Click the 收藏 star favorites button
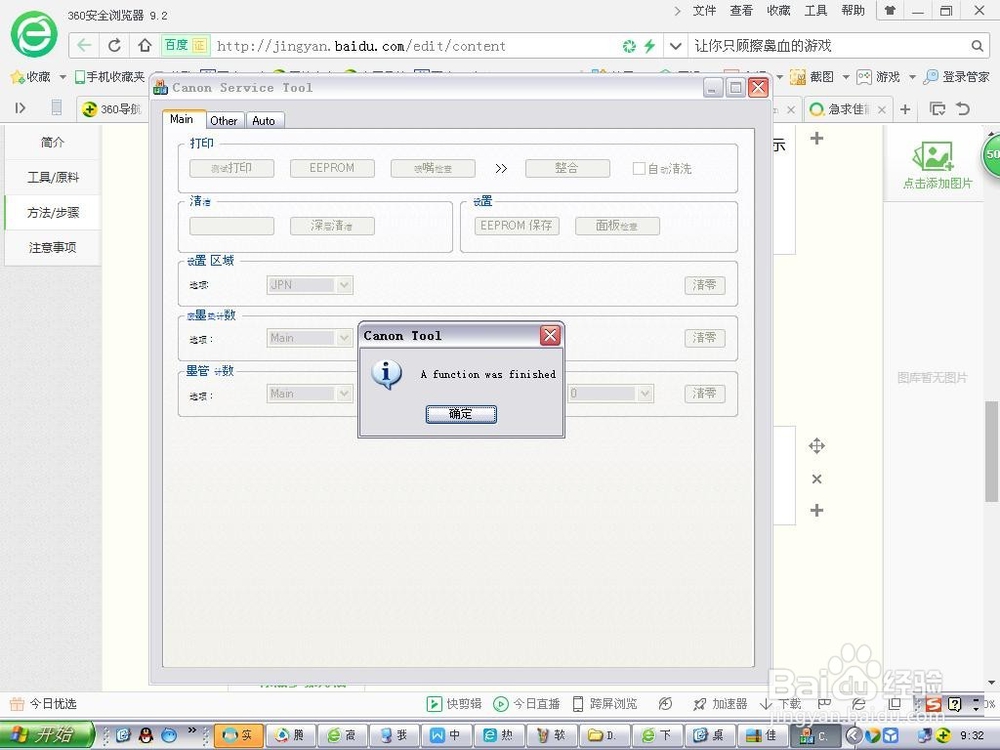This screenshot has width=1000, height=750. tap(30, 77)
